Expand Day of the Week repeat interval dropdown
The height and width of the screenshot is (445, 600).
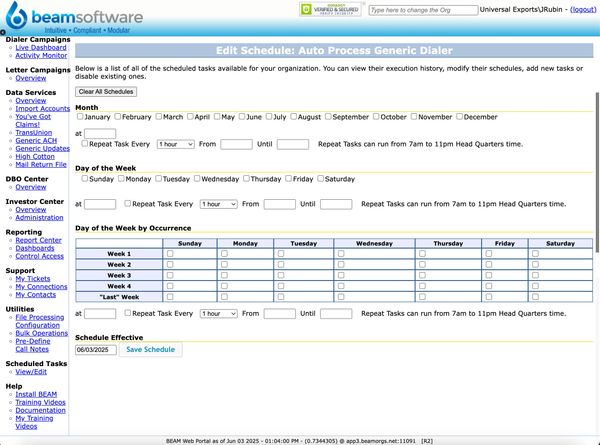(x=219, y=204)
